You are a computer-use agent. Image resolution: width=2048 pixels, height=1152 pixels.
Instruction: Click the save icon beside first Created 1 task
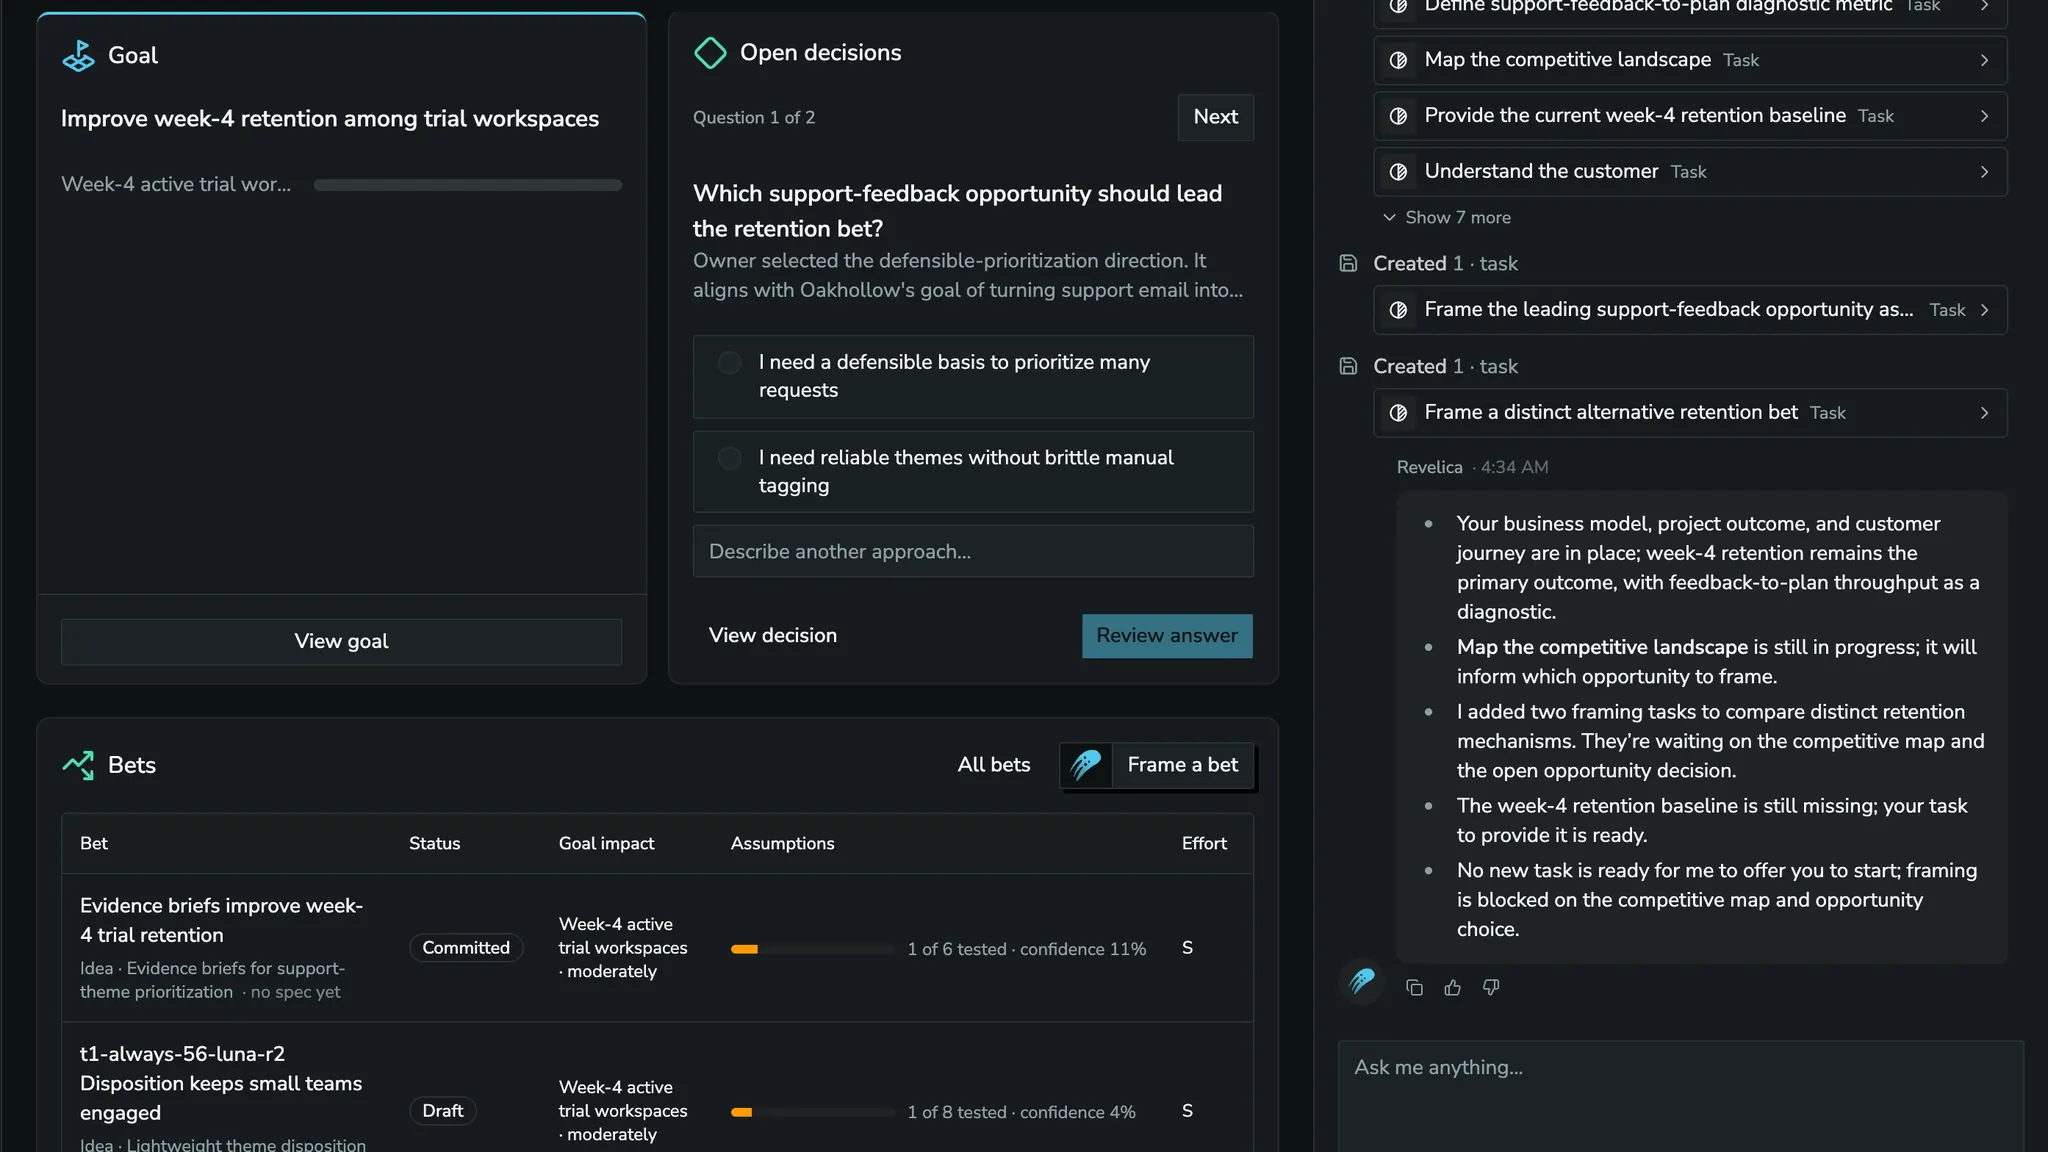pos(1348,263)
